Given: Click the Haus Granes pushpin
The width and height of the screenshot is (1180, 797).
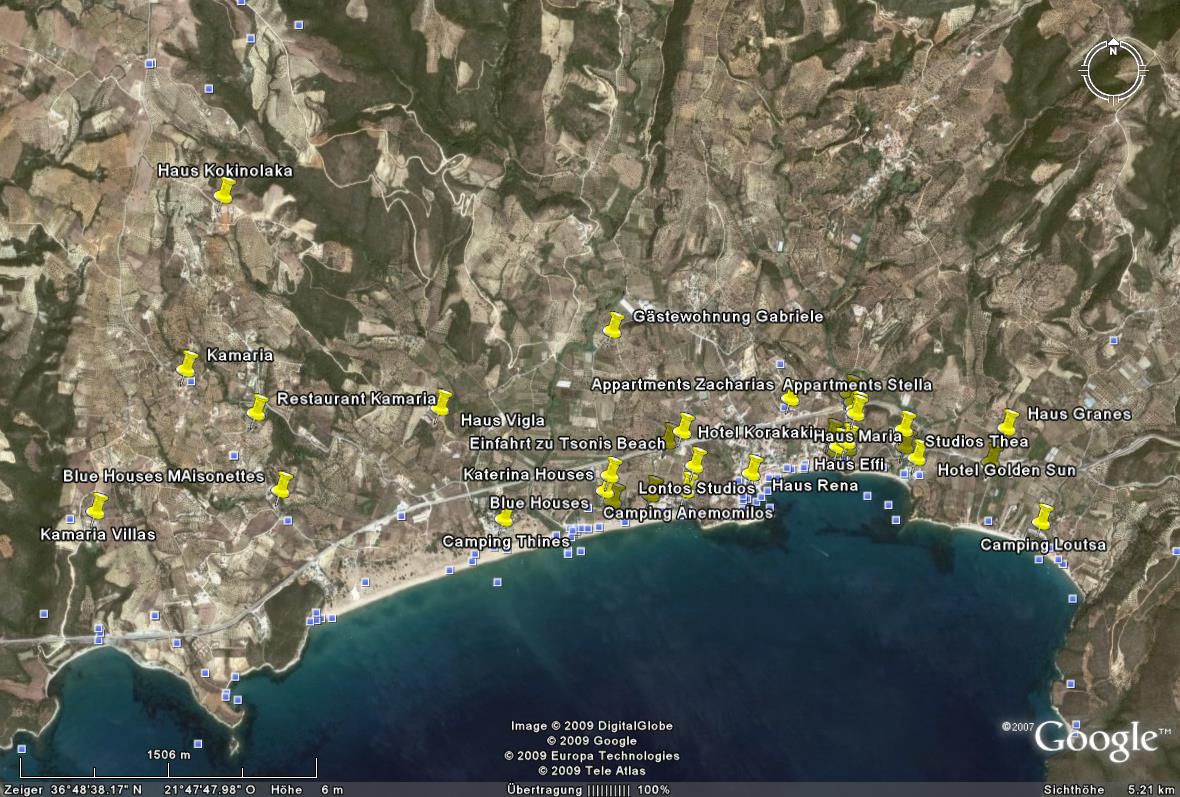Looking at the screenshot, I should 1009,422.
